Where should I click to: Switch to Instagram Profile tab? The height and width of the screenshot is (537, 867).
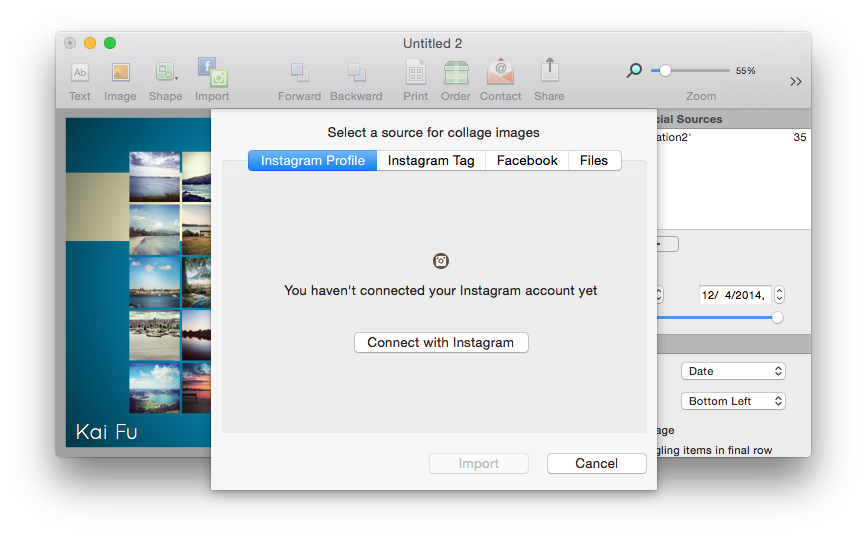tap(312, 160)
